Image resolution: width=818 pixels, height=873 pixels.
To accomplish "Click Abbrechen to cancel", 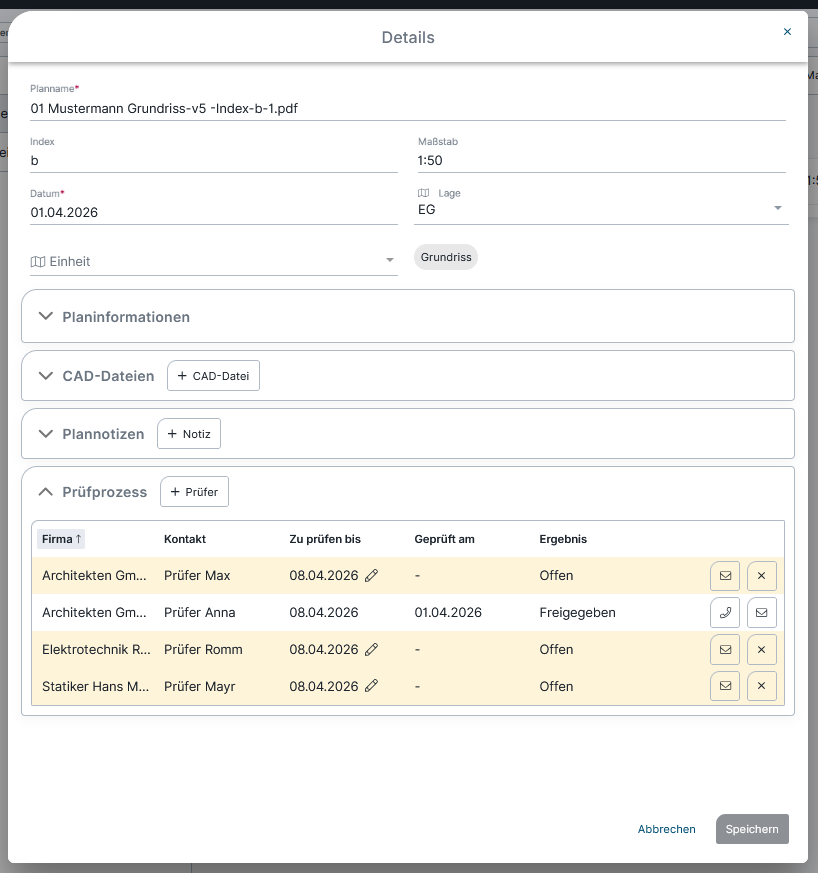I will (x=666, y=829).
